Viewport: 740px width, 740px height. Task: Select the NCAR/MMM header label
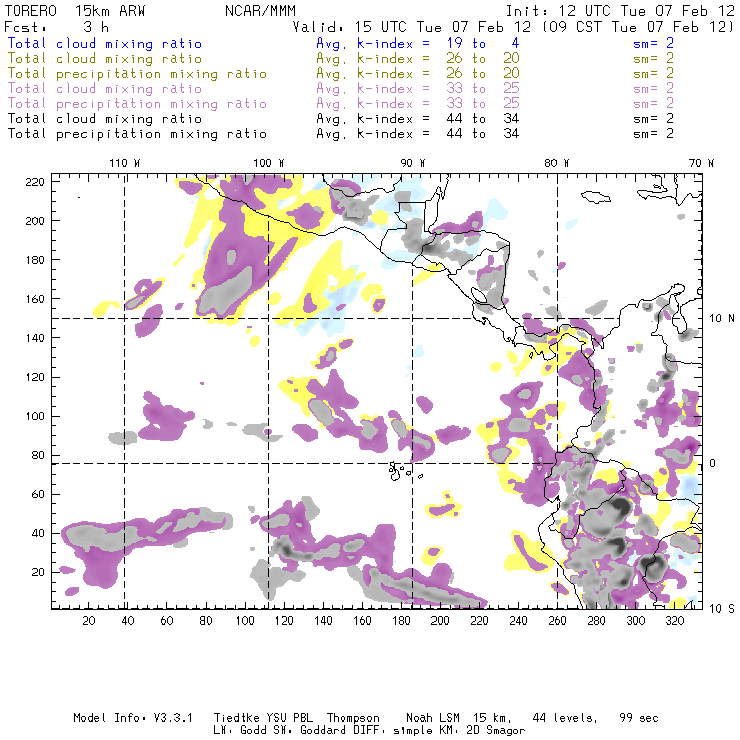(260, 9)
